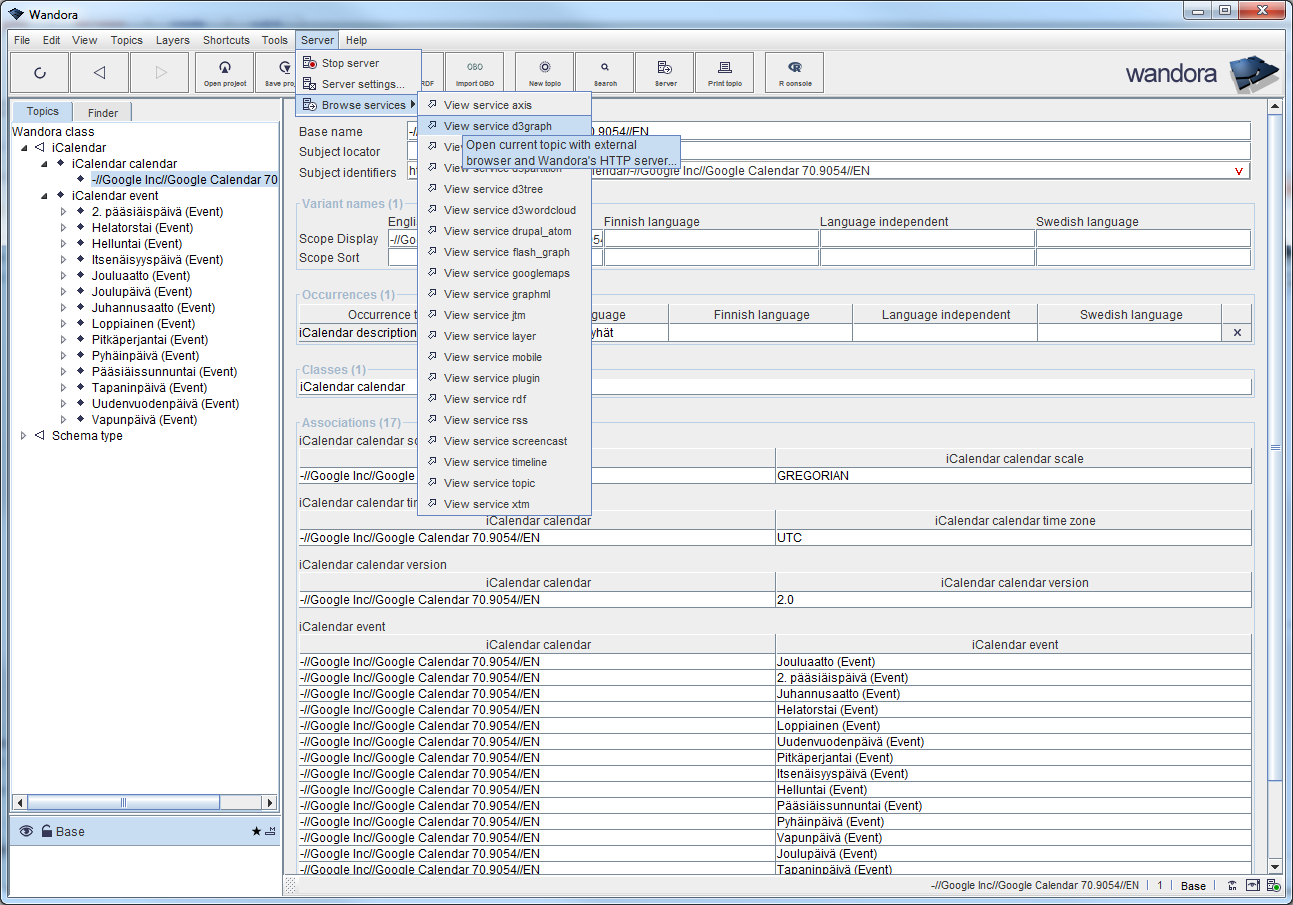Click the Import OBO toolbar icon
This screenshot has height=905, width=1293.
point(474,72)
